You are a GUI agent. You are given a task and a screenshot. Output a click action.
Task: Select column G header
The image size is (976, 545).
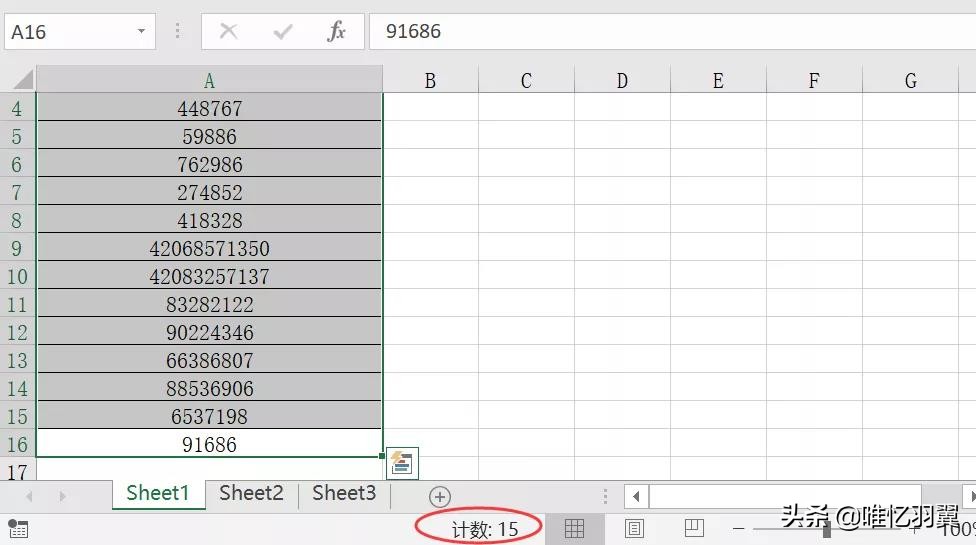(x=910, y=80)
